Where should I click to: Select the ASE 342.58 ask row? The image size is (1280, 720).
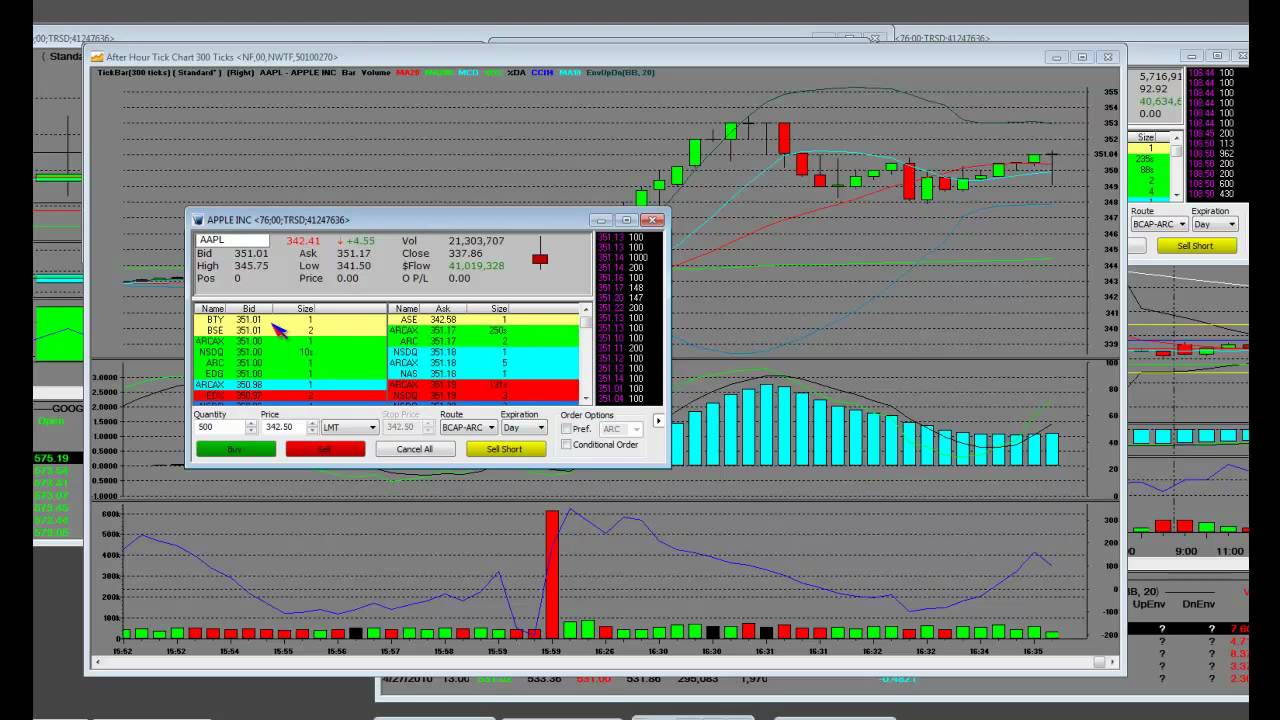[484, 319]
